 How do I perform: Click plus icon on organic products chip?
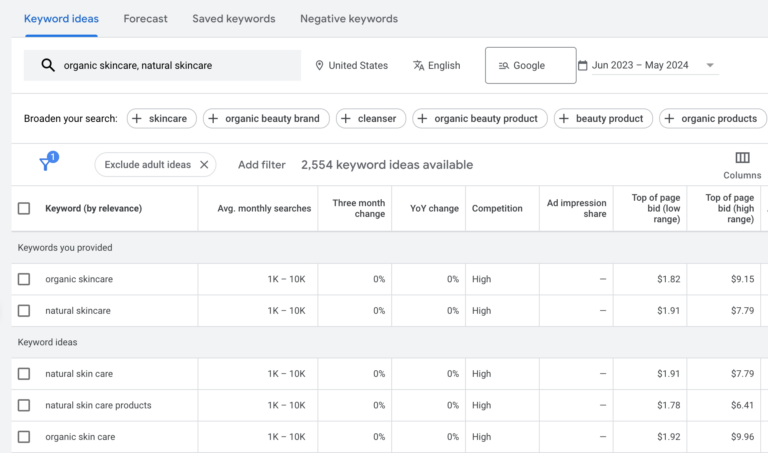tap(669, 119)
